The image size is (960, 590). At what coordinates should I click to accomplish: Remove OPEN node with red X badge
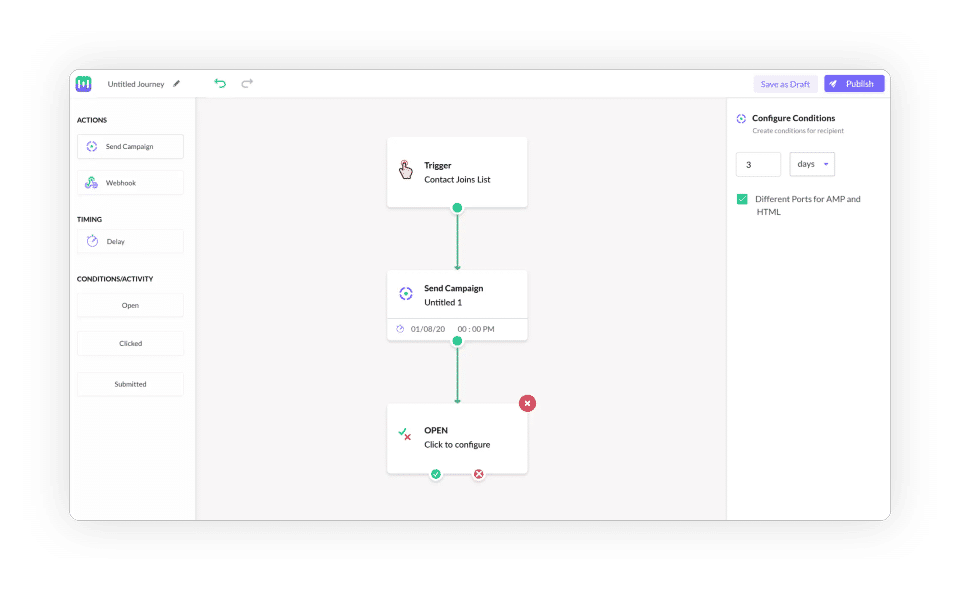[527, 403]
